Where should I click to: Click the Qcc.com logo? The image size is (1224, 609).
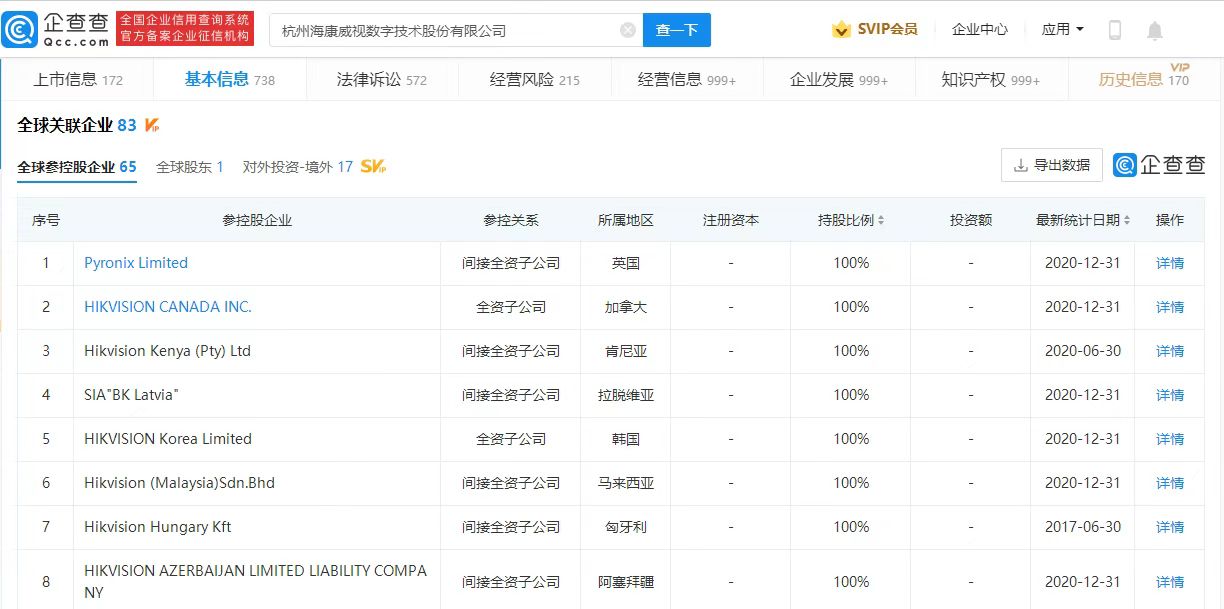[x=56, y=29]
